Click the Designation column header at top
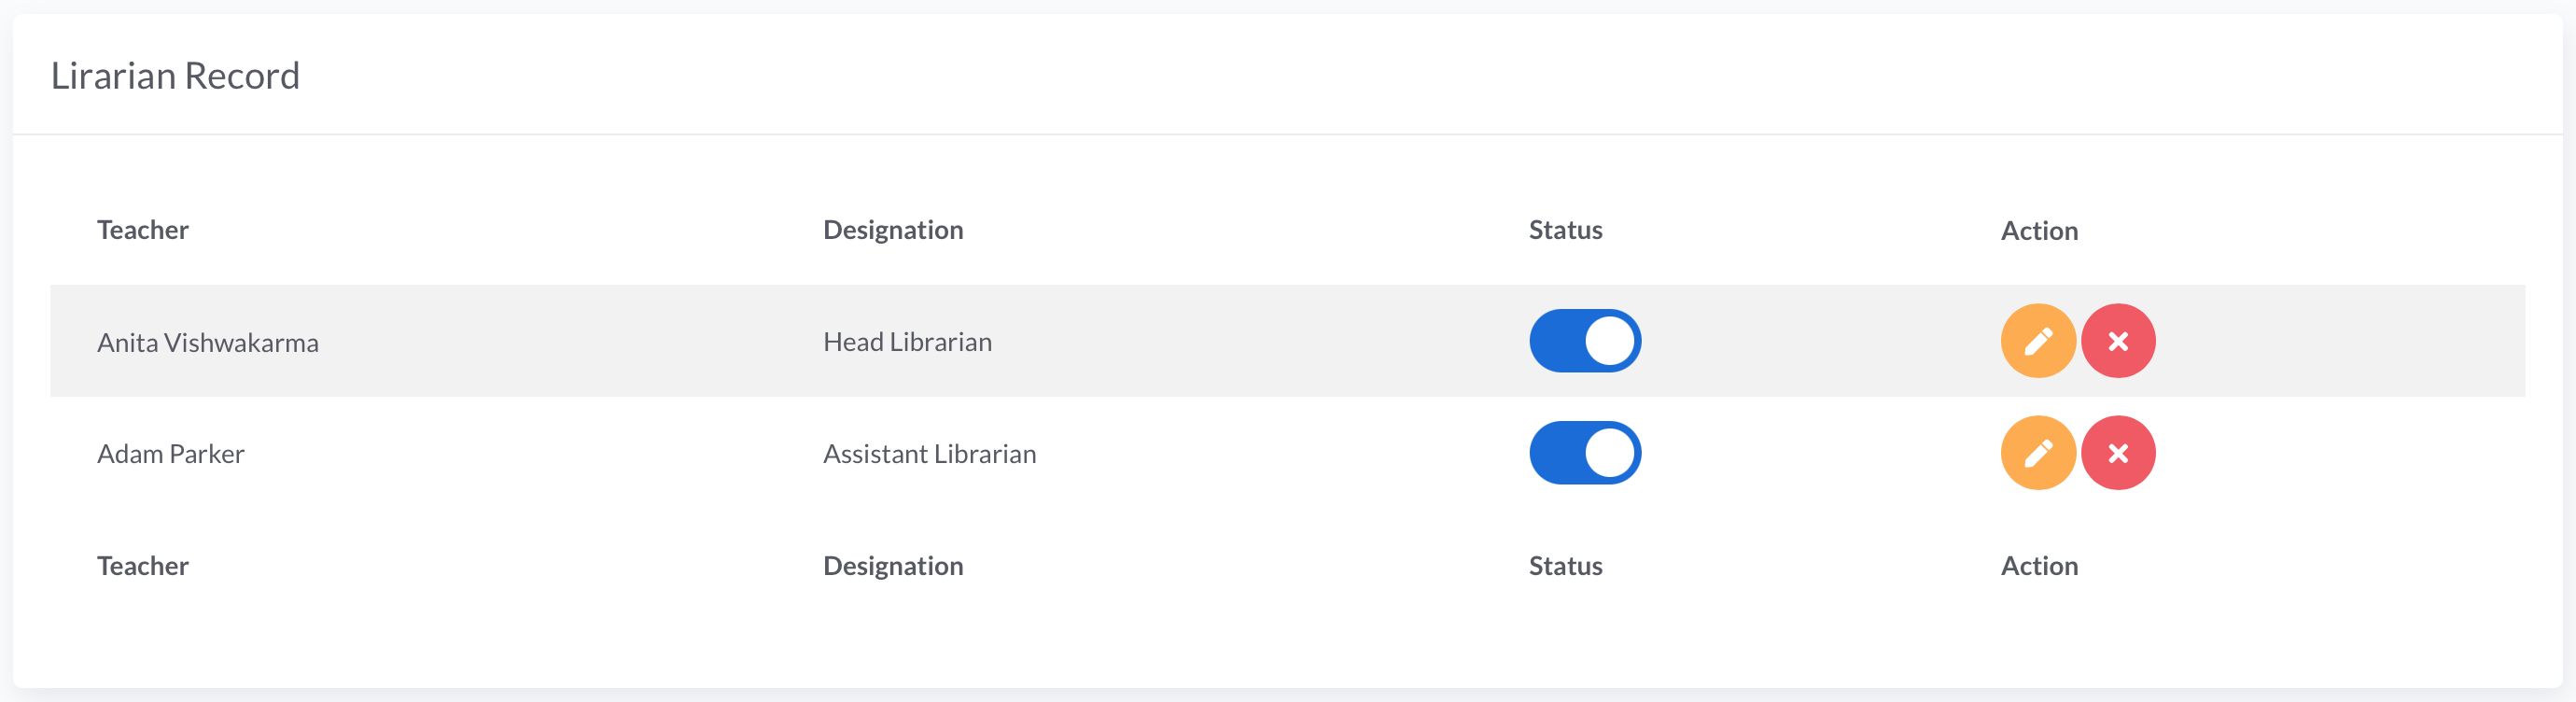Viewport: 2576px width, 702px height. (x=892, y=230)
